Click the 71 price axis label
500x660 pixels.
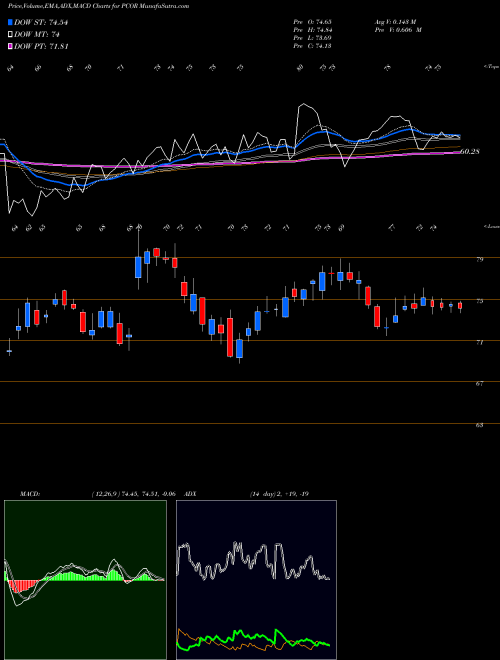(479, 343)
